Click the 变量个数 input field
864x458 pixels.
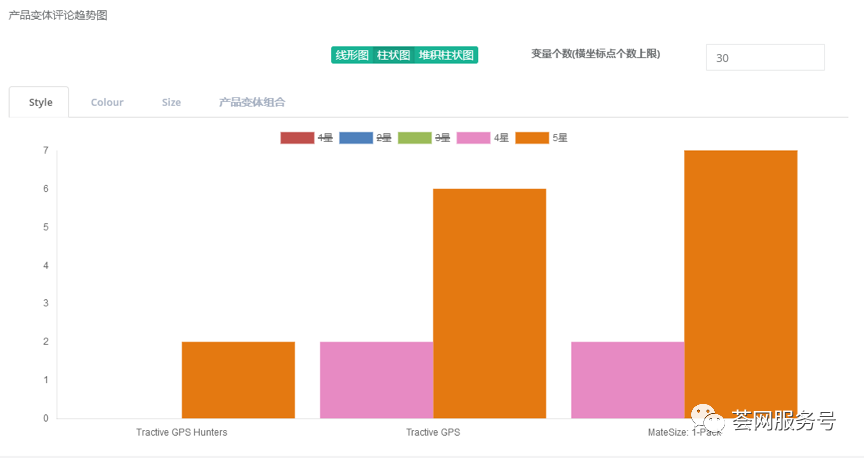pyautogui.click(x=765, y=58)
